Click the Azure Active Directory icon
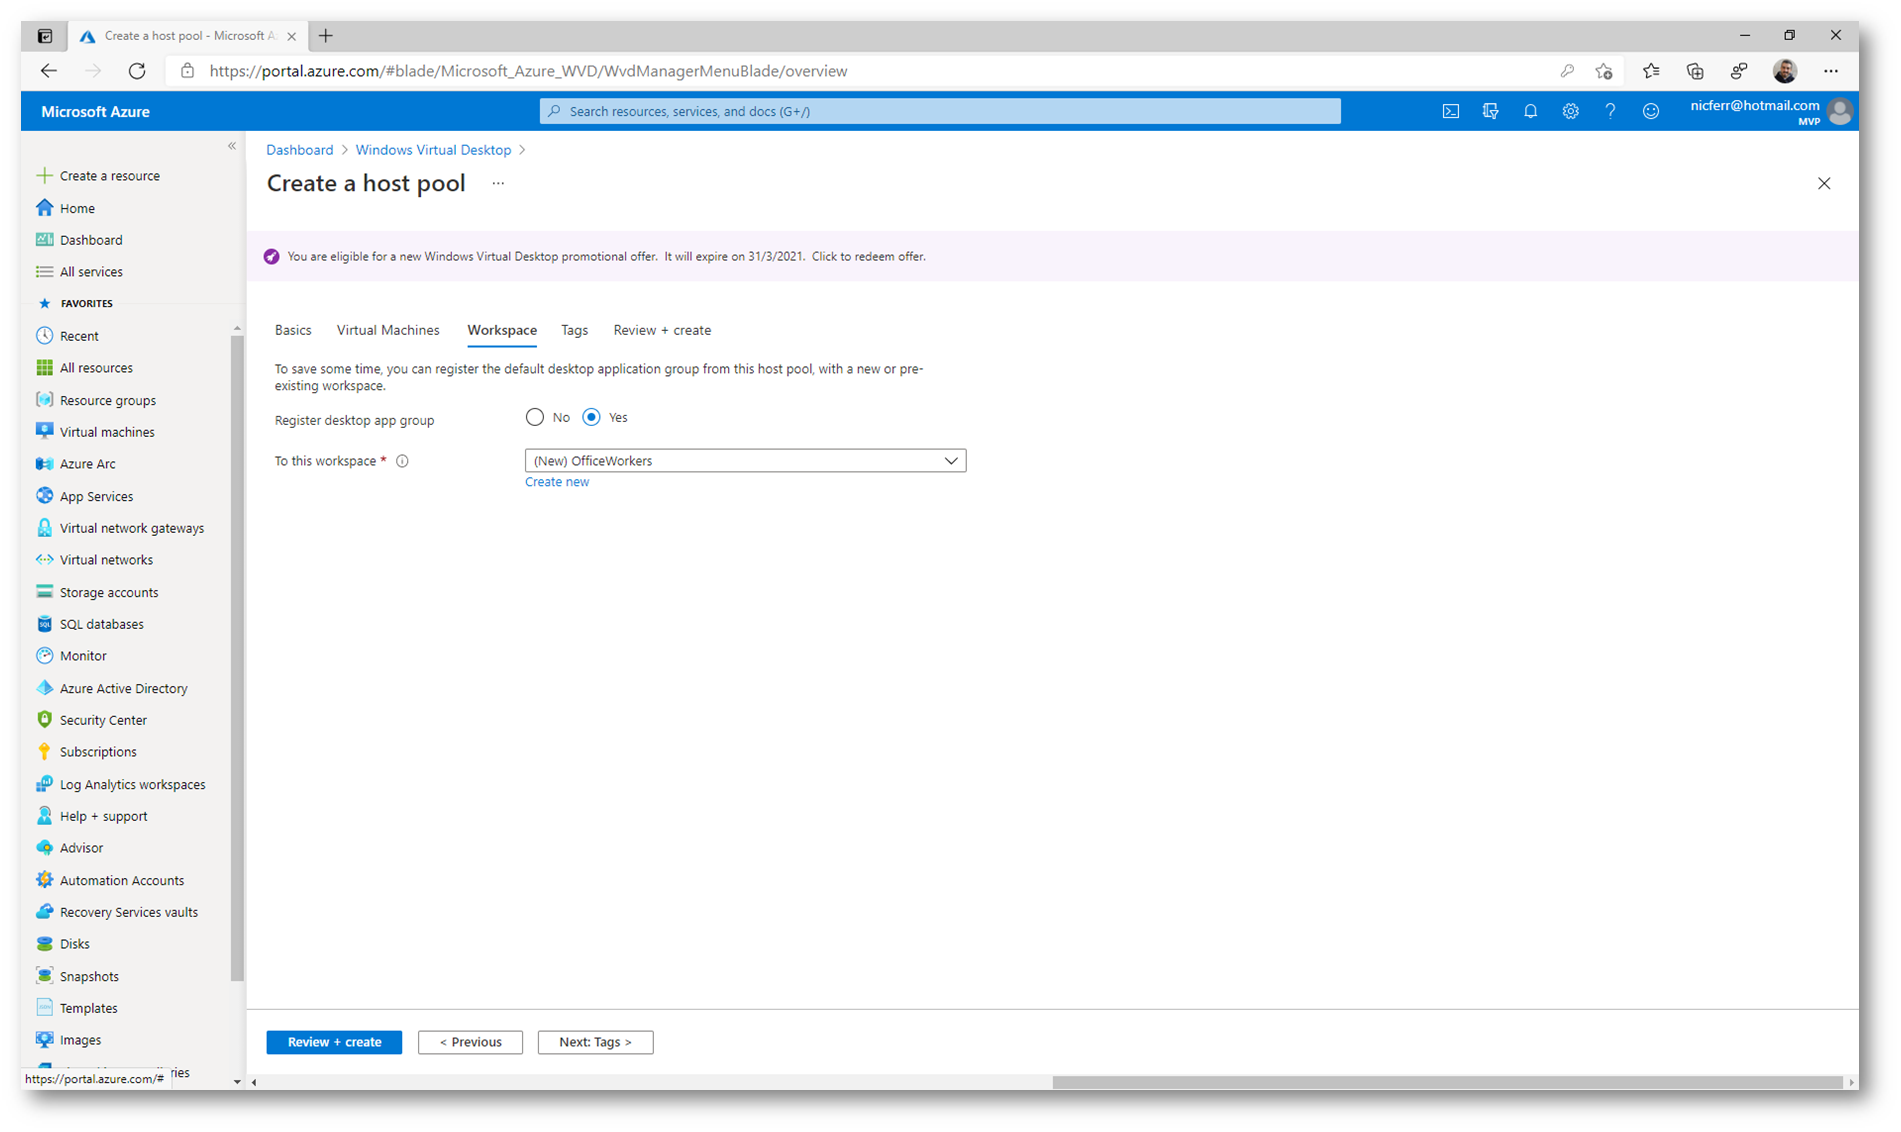1901x1132 pixels. 44,688
